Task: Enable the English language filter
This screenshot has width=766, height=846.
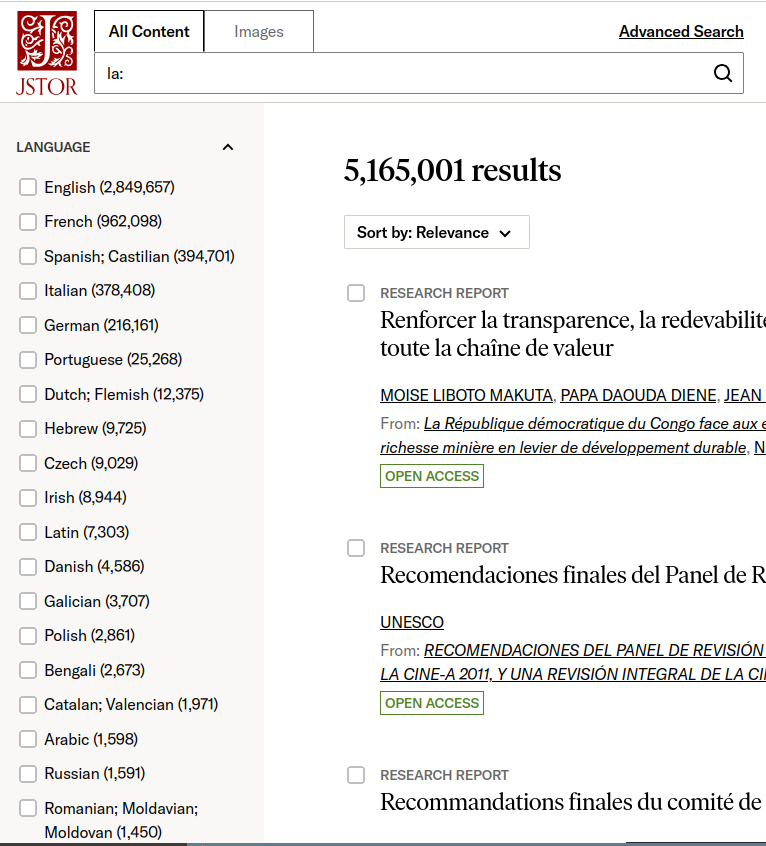Action: tap(27, 187)
